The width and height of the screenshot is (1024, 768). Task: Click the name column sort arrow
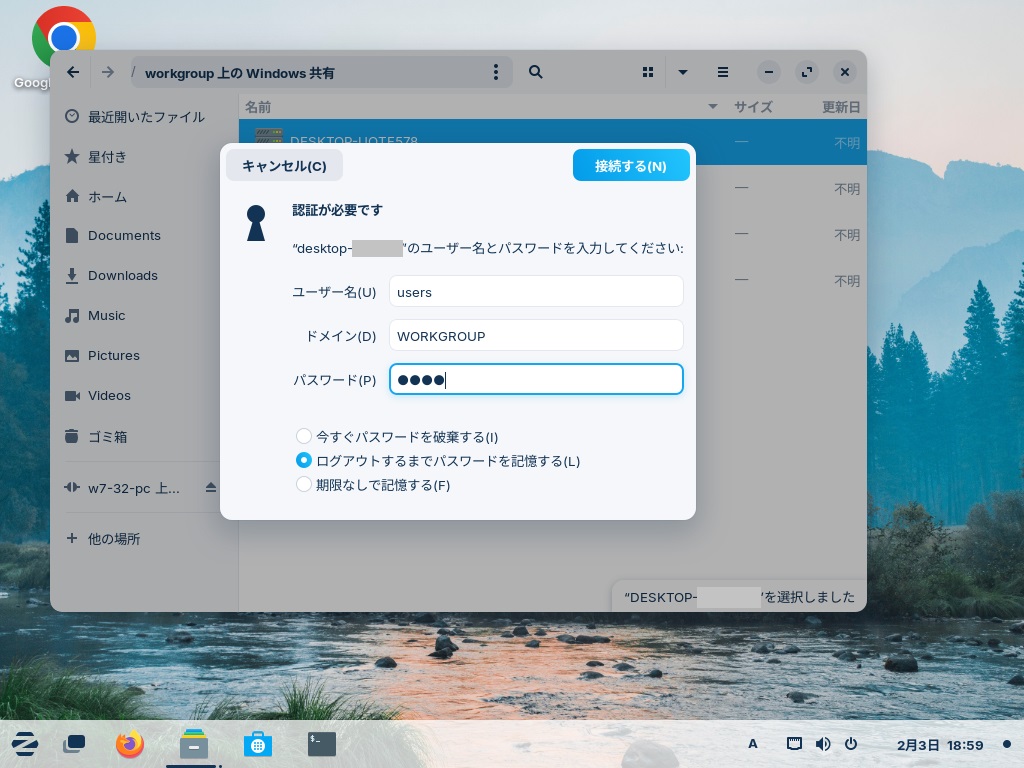click(713, 107)
